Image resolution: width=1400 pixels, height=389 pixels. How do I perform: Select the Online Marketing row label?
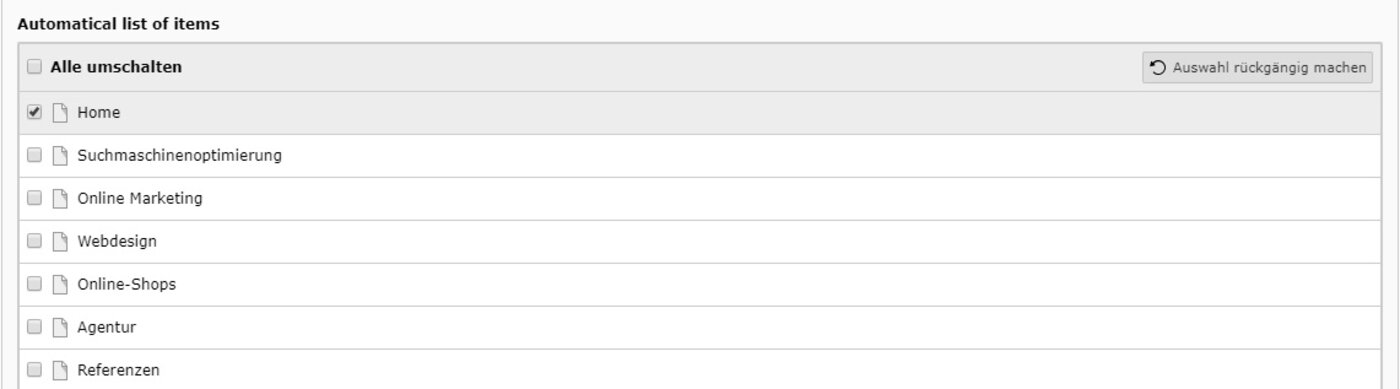pyautogui.click(x=140, y=199)
